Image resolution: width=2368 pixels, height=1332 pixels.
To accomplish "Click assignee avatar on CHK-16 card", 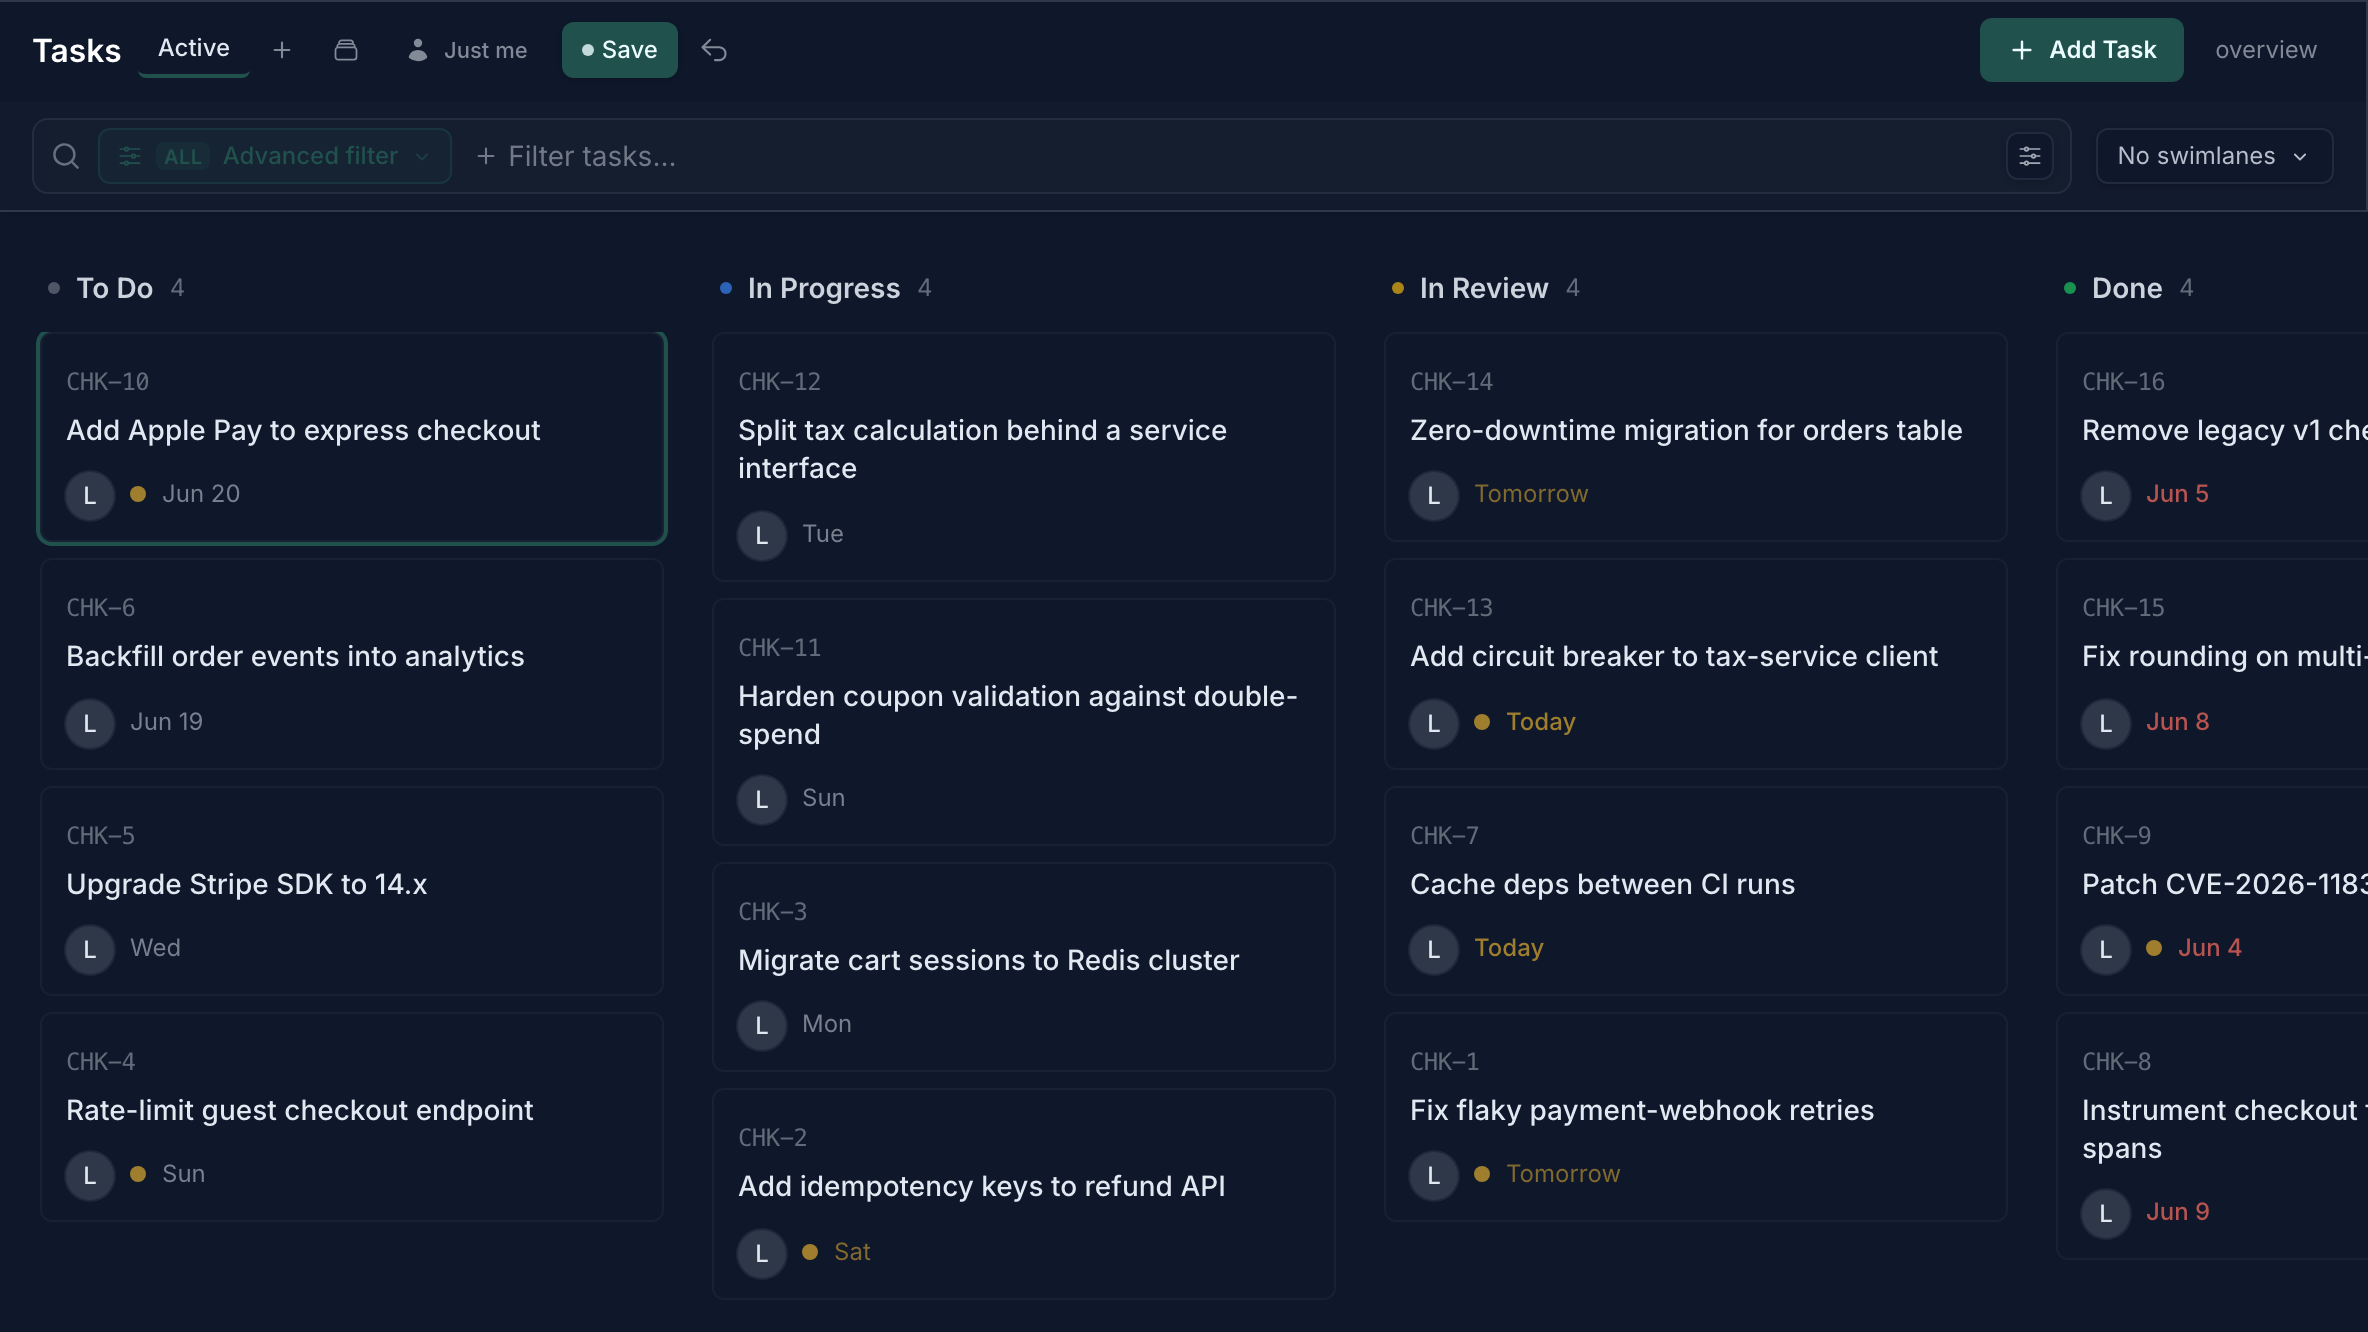I will 2106,495.
